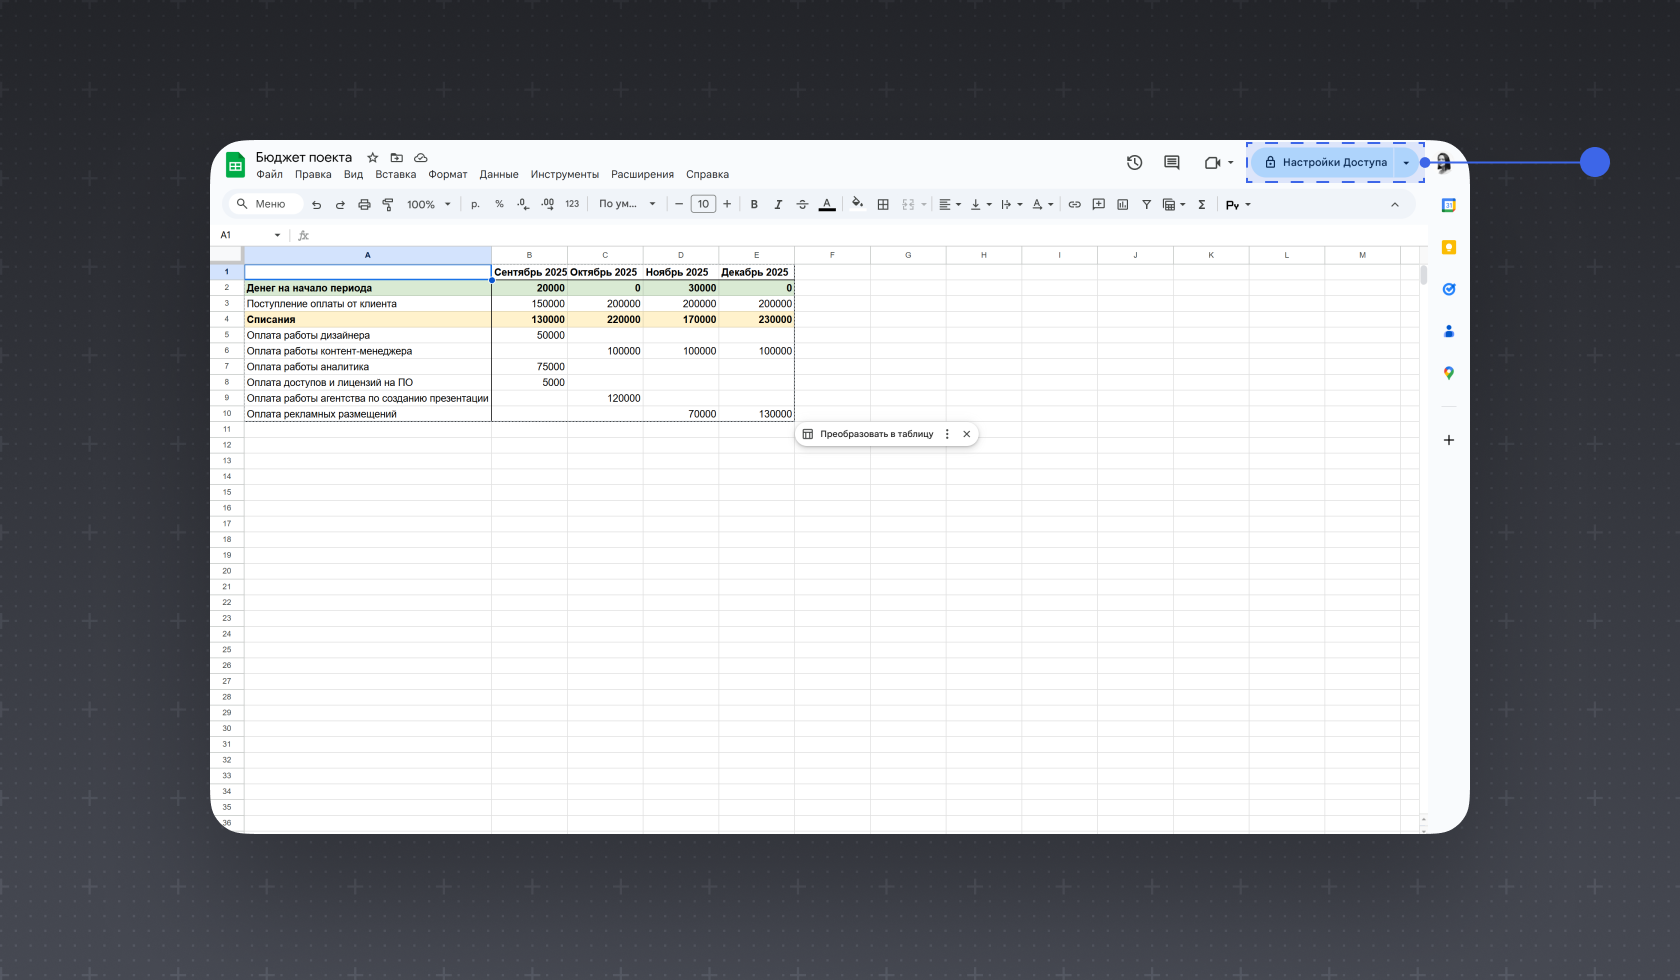Open the 100% zoom dropdown
Screen dimensions: 1680x980
click(429, 204)
